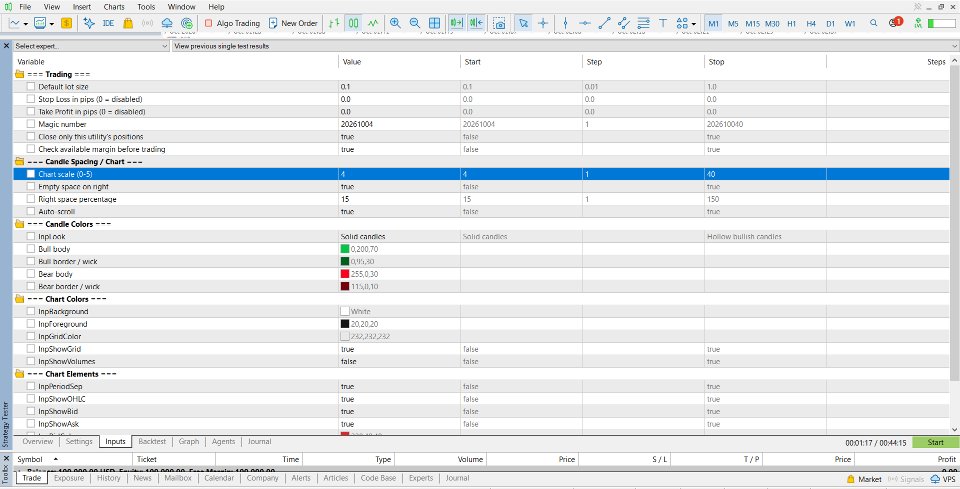Switch to the Settings tab
Screen dimensions: 960x489
79,441
